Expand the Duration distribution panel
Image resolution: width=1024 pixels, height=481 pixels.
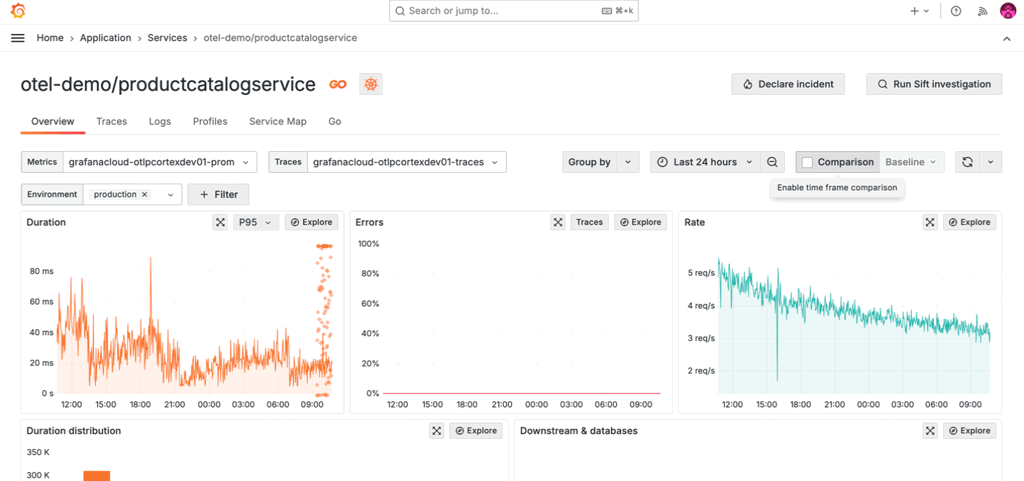click(437, 431)
